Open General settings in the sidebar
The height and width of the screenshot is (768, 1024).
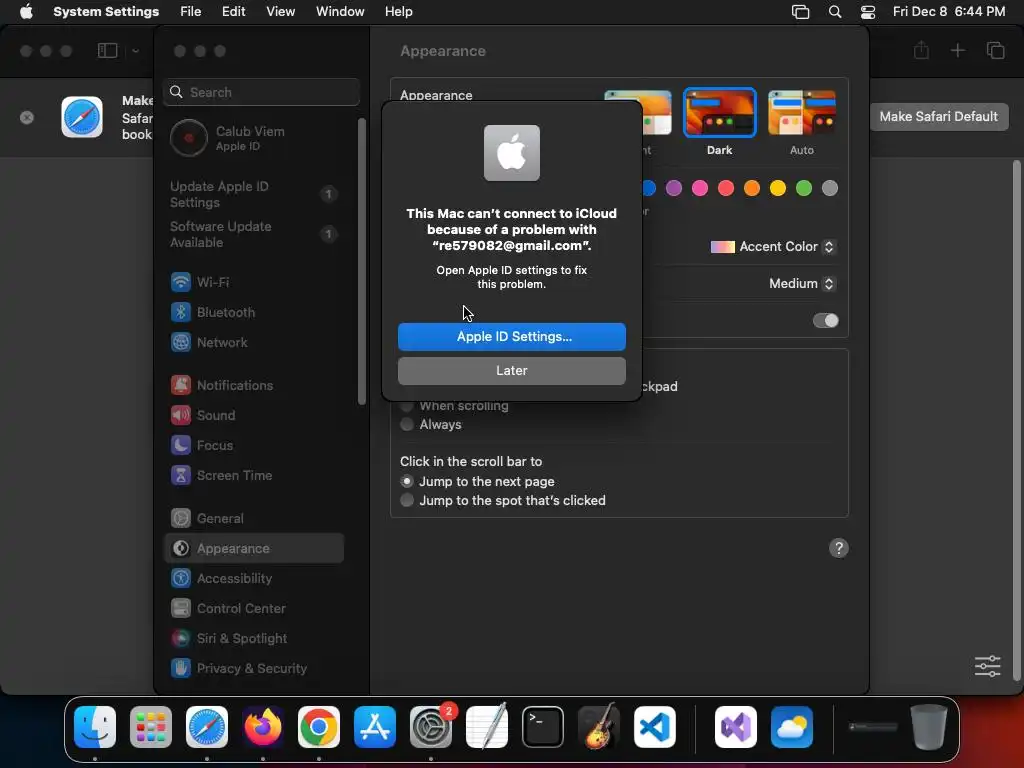pos(254,519)
